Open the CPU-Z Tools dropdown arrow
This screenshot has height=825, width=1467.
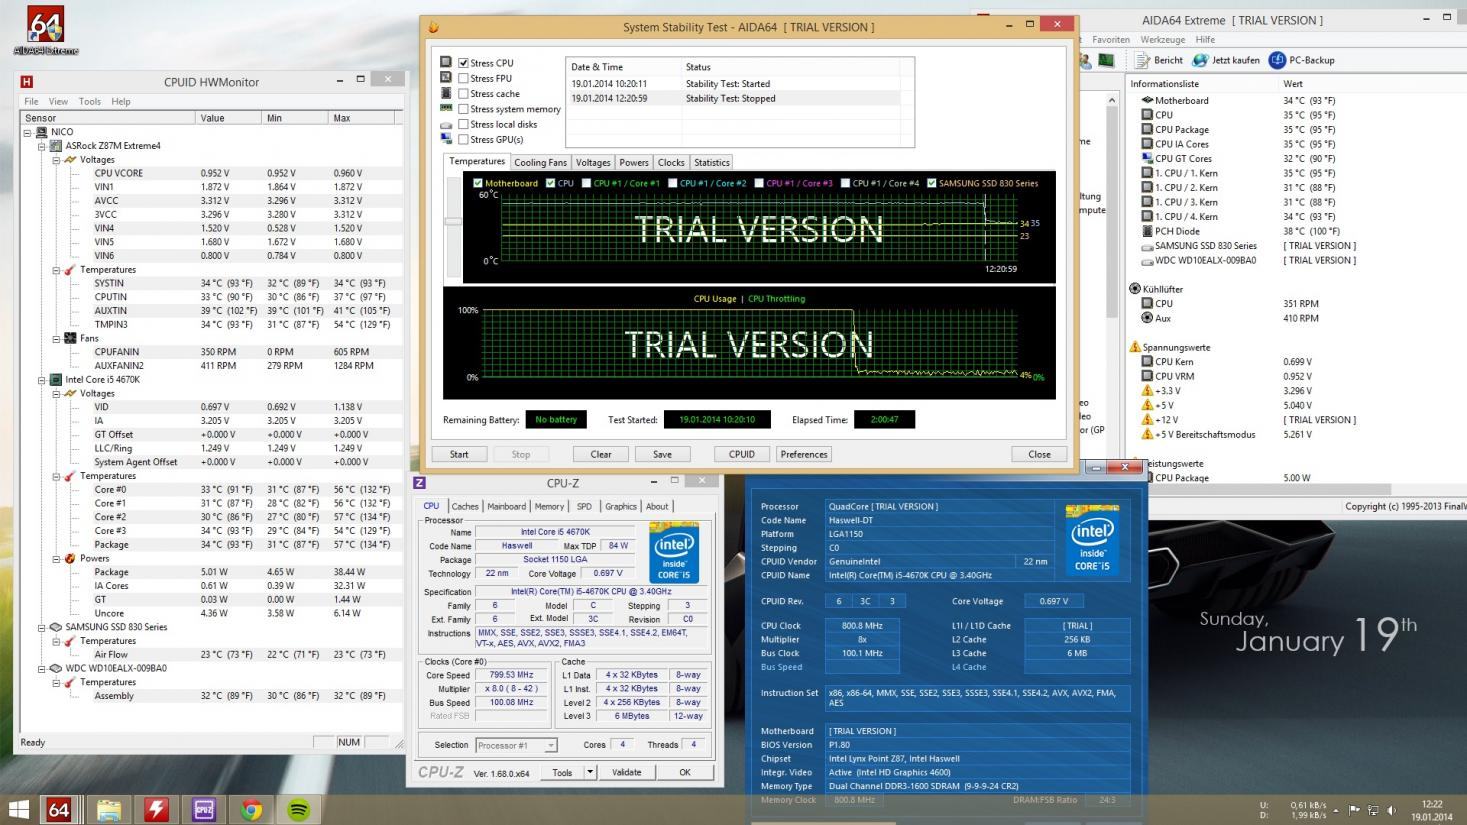tap(590, 772)
